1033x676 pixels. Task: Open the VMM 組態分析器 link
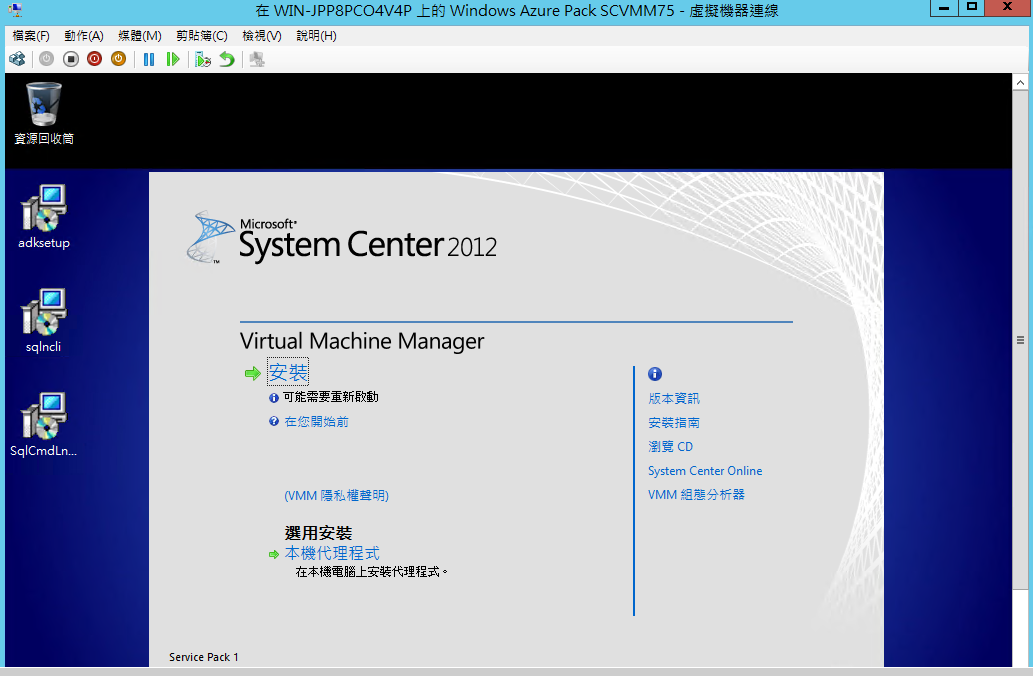pos(696,495)
